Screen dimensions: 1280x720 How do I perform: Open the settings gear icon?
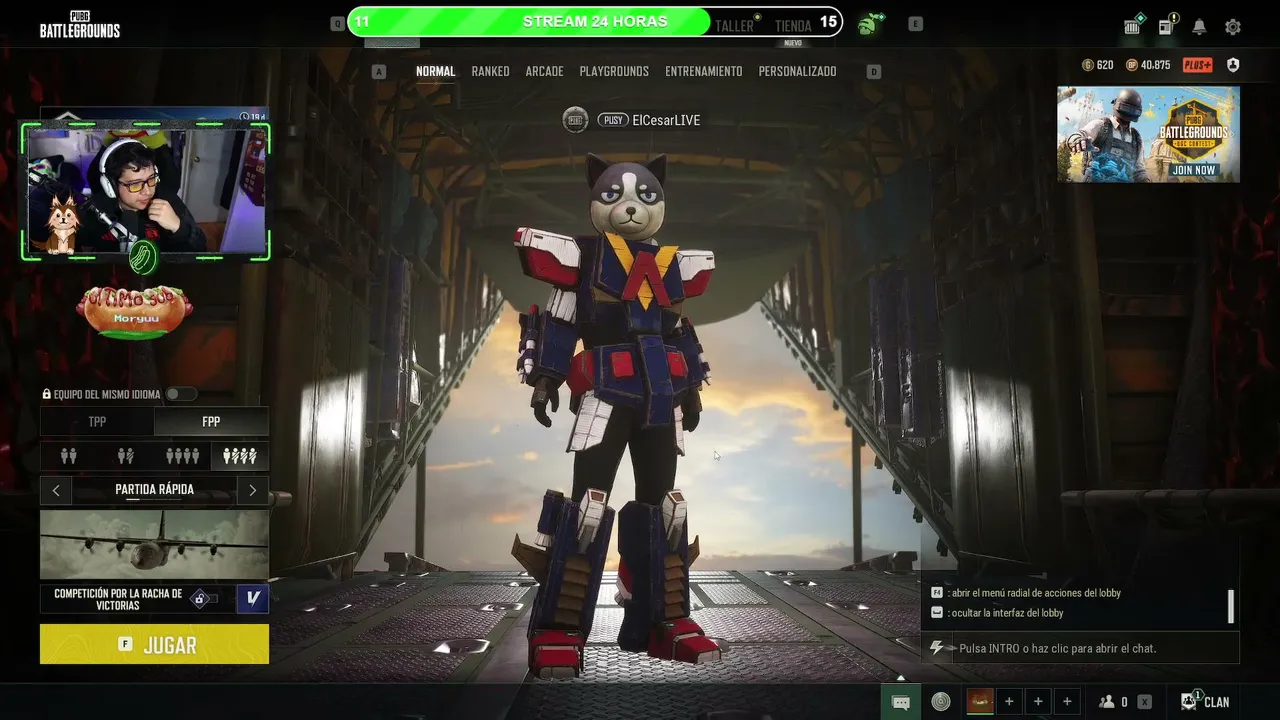point(1233,27)
